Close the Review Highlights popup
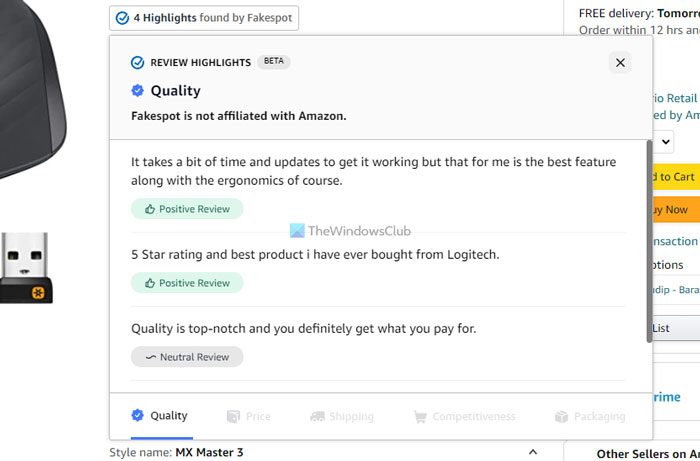700x461 pixels. pyautogui.click(x=620, y=63)
